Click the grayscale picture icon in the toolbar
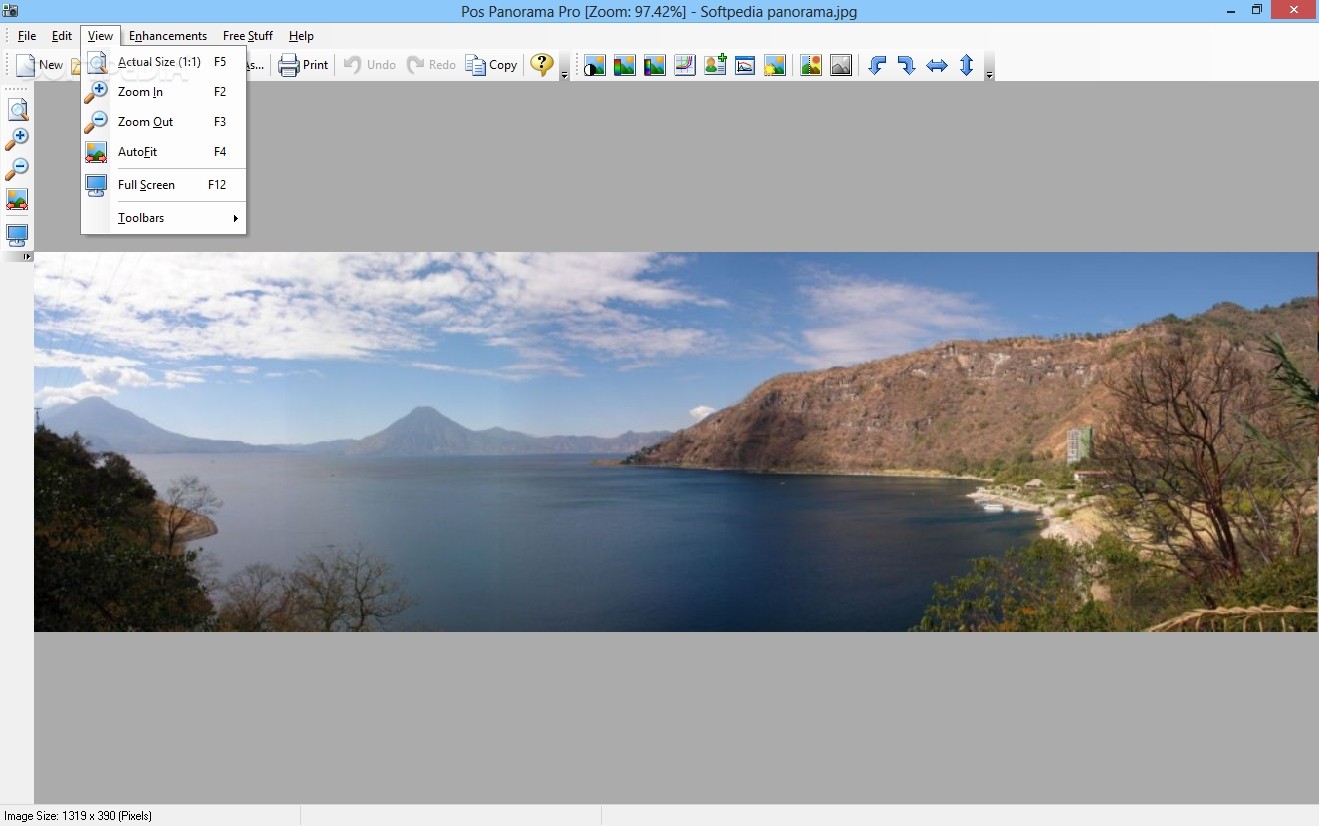1319x826 pixels. point(841,65)
